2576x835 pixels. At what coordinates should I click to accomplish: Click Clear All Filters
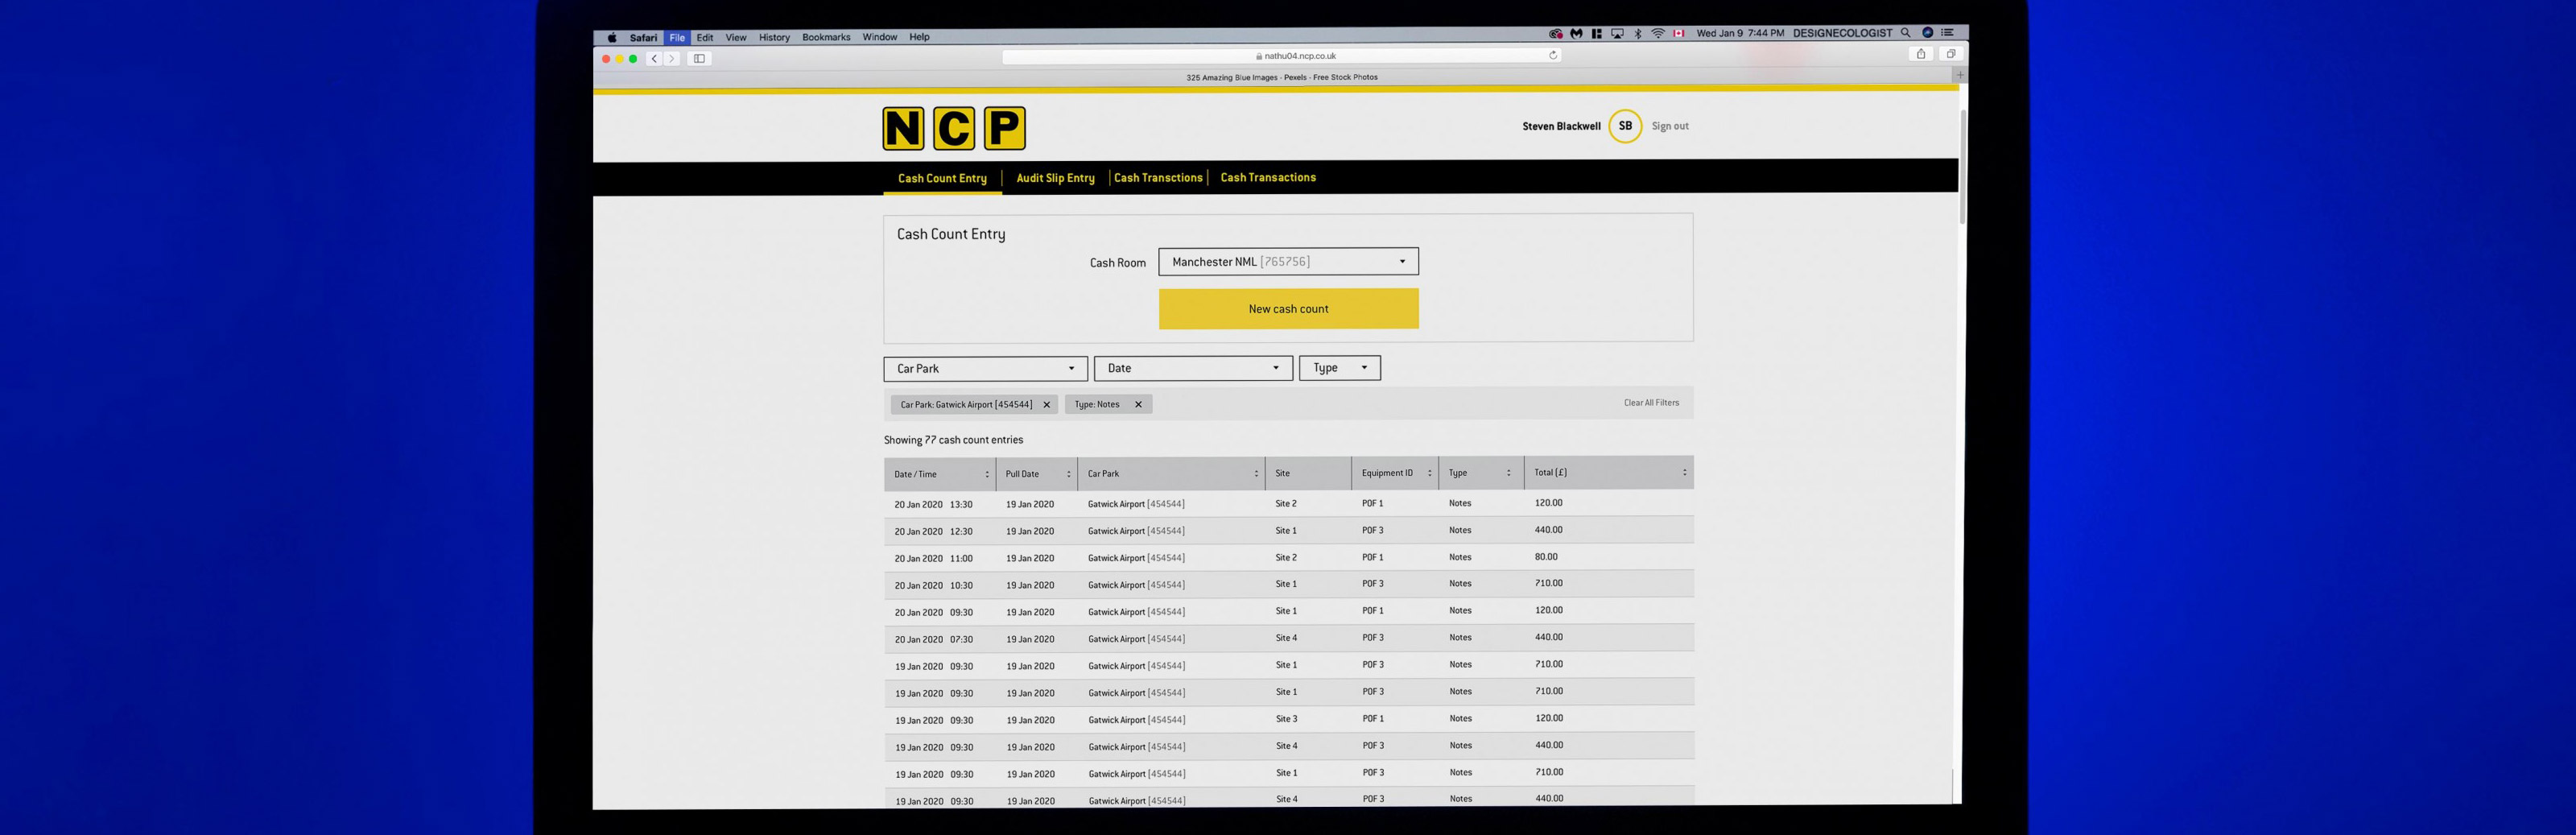tap(1651, 403)
